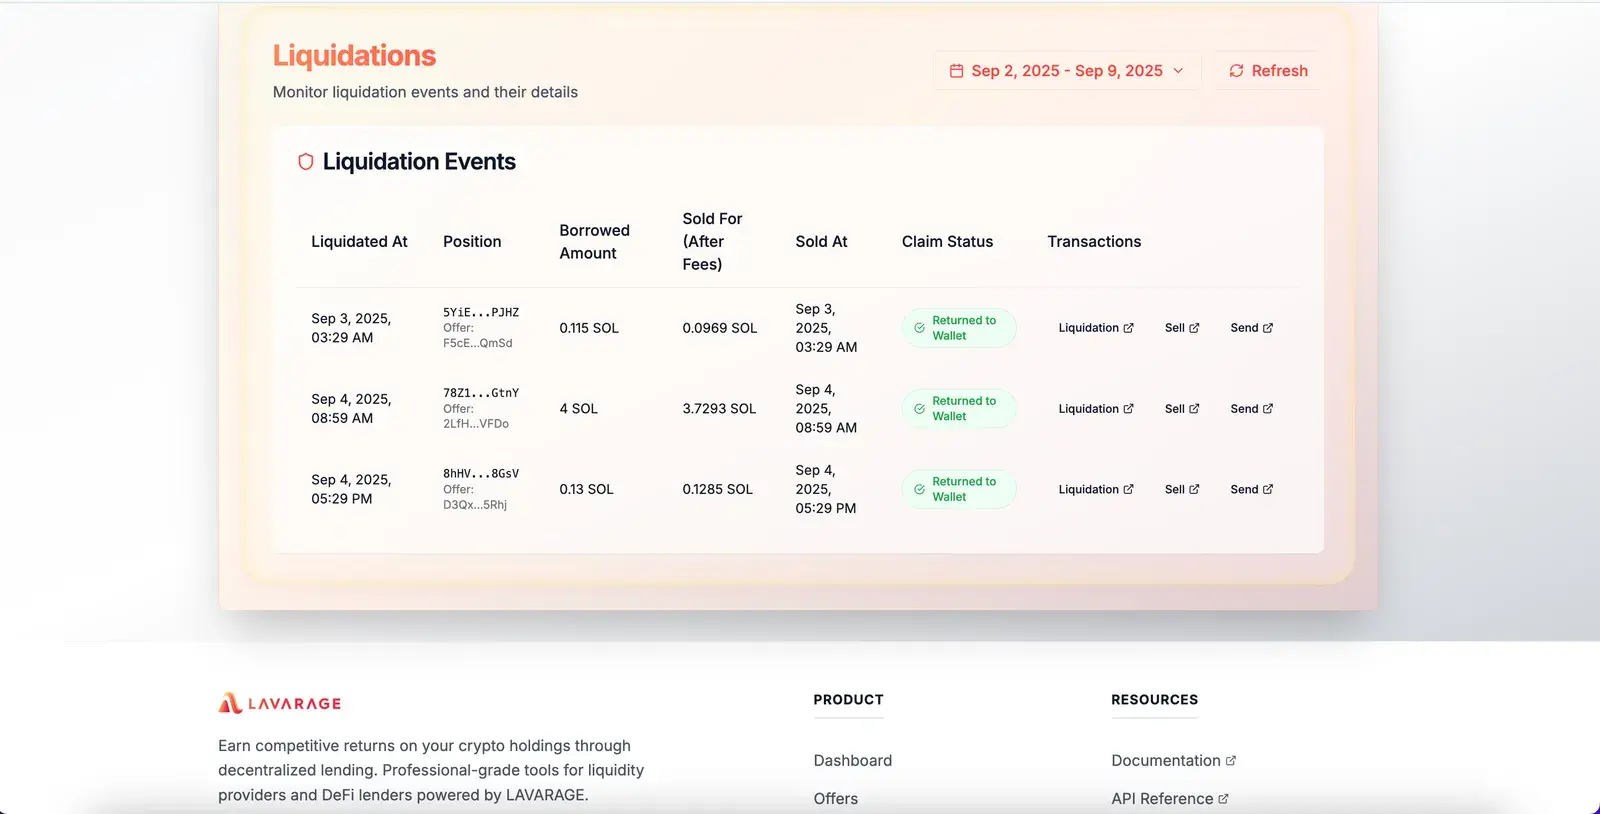The height and width of the screenshot is (814, 1600).
Task: Click the Claim Status column header
Action: point(947,242)
